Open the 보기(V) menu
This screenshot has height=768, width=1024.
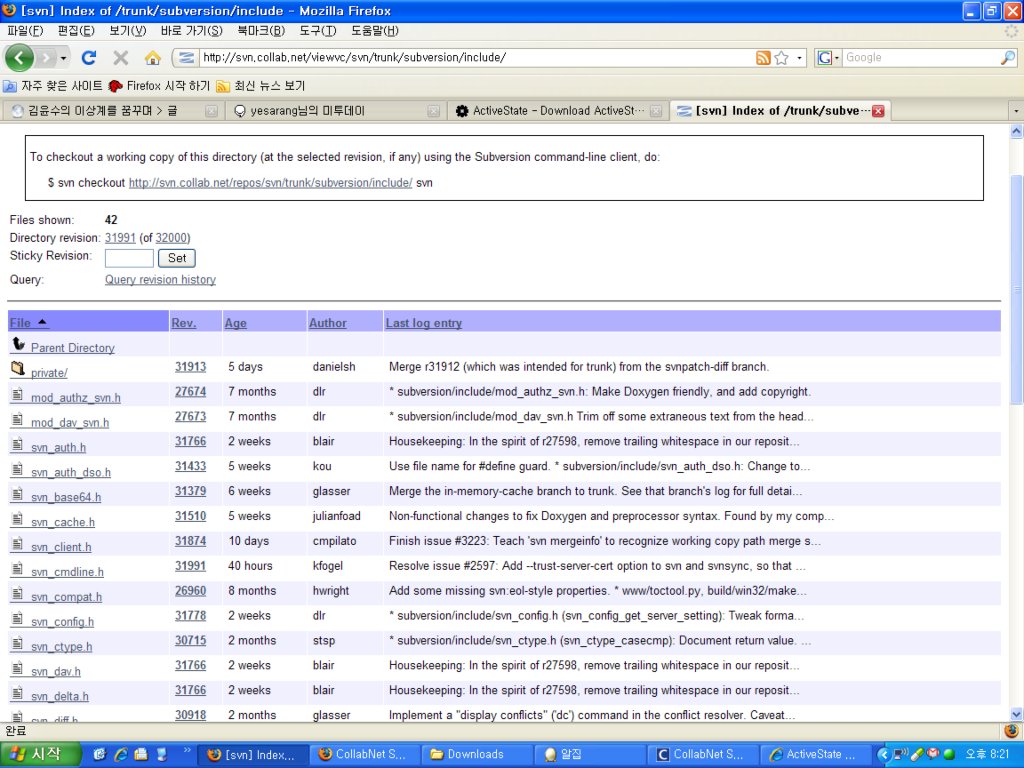[x=127, y=31]
